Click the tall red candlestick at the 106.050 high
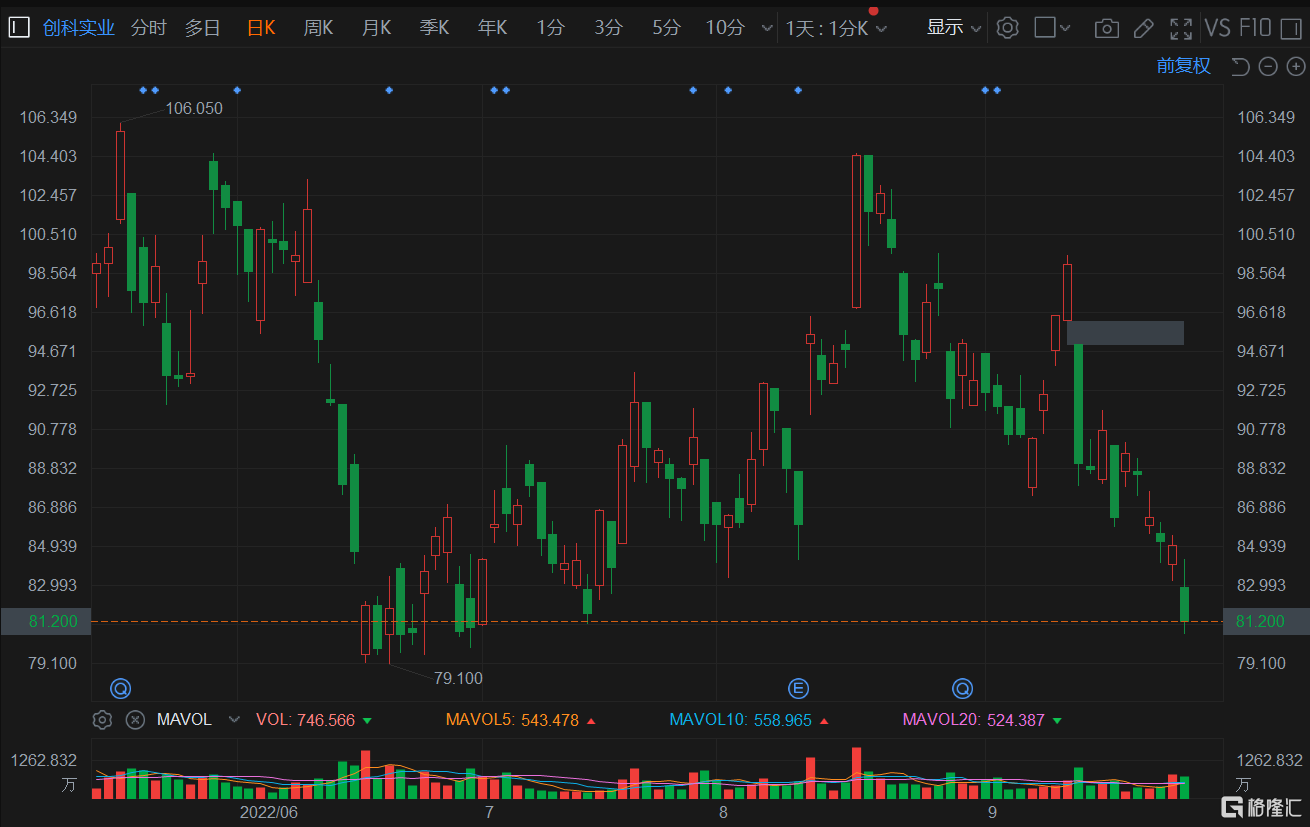Image resolution: width=1310 pixels, height=827 pixels. coord(120,175)
